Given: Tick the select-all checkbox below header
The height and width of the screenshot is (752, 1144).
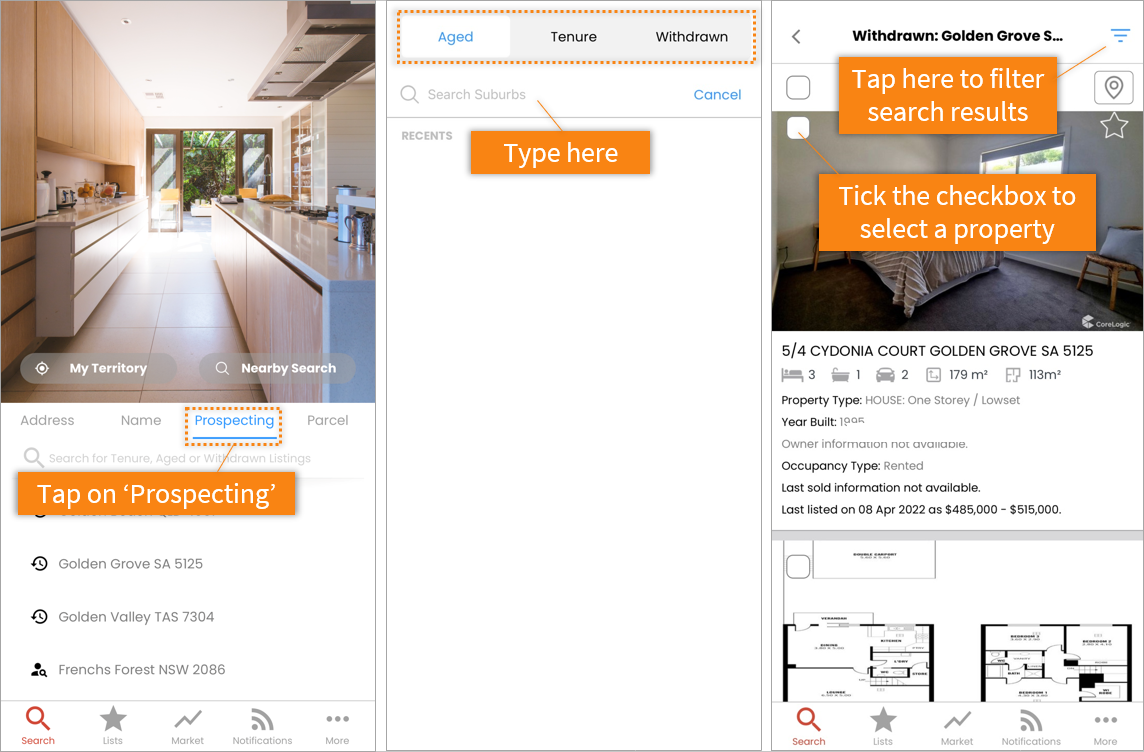Looking at the screenshot, I should (798, 88).
